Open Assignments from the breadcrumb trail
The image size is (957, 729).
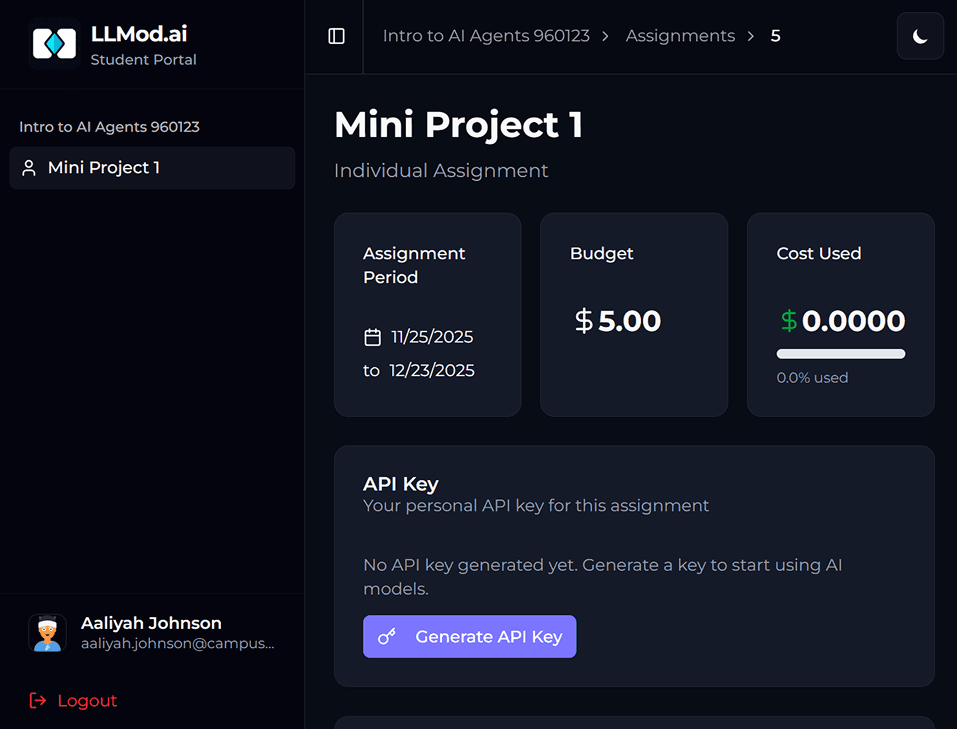click(680, 35)
